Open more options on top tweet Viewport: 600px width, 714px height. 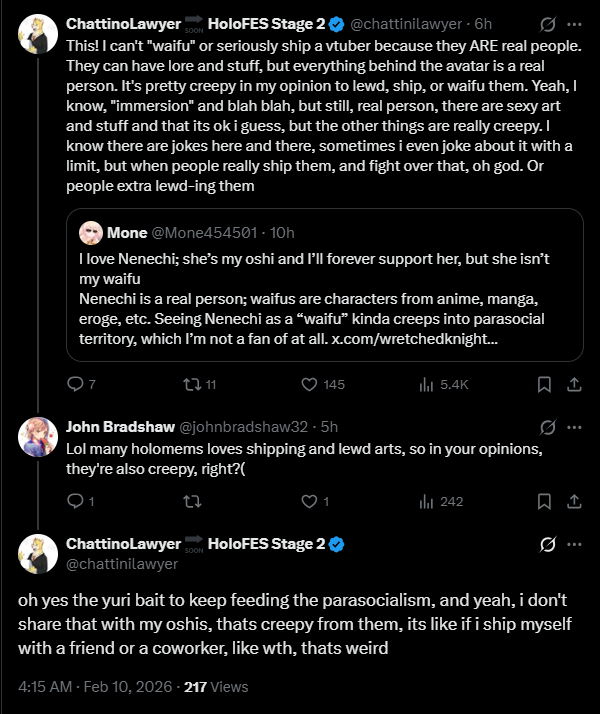[575, 22]
